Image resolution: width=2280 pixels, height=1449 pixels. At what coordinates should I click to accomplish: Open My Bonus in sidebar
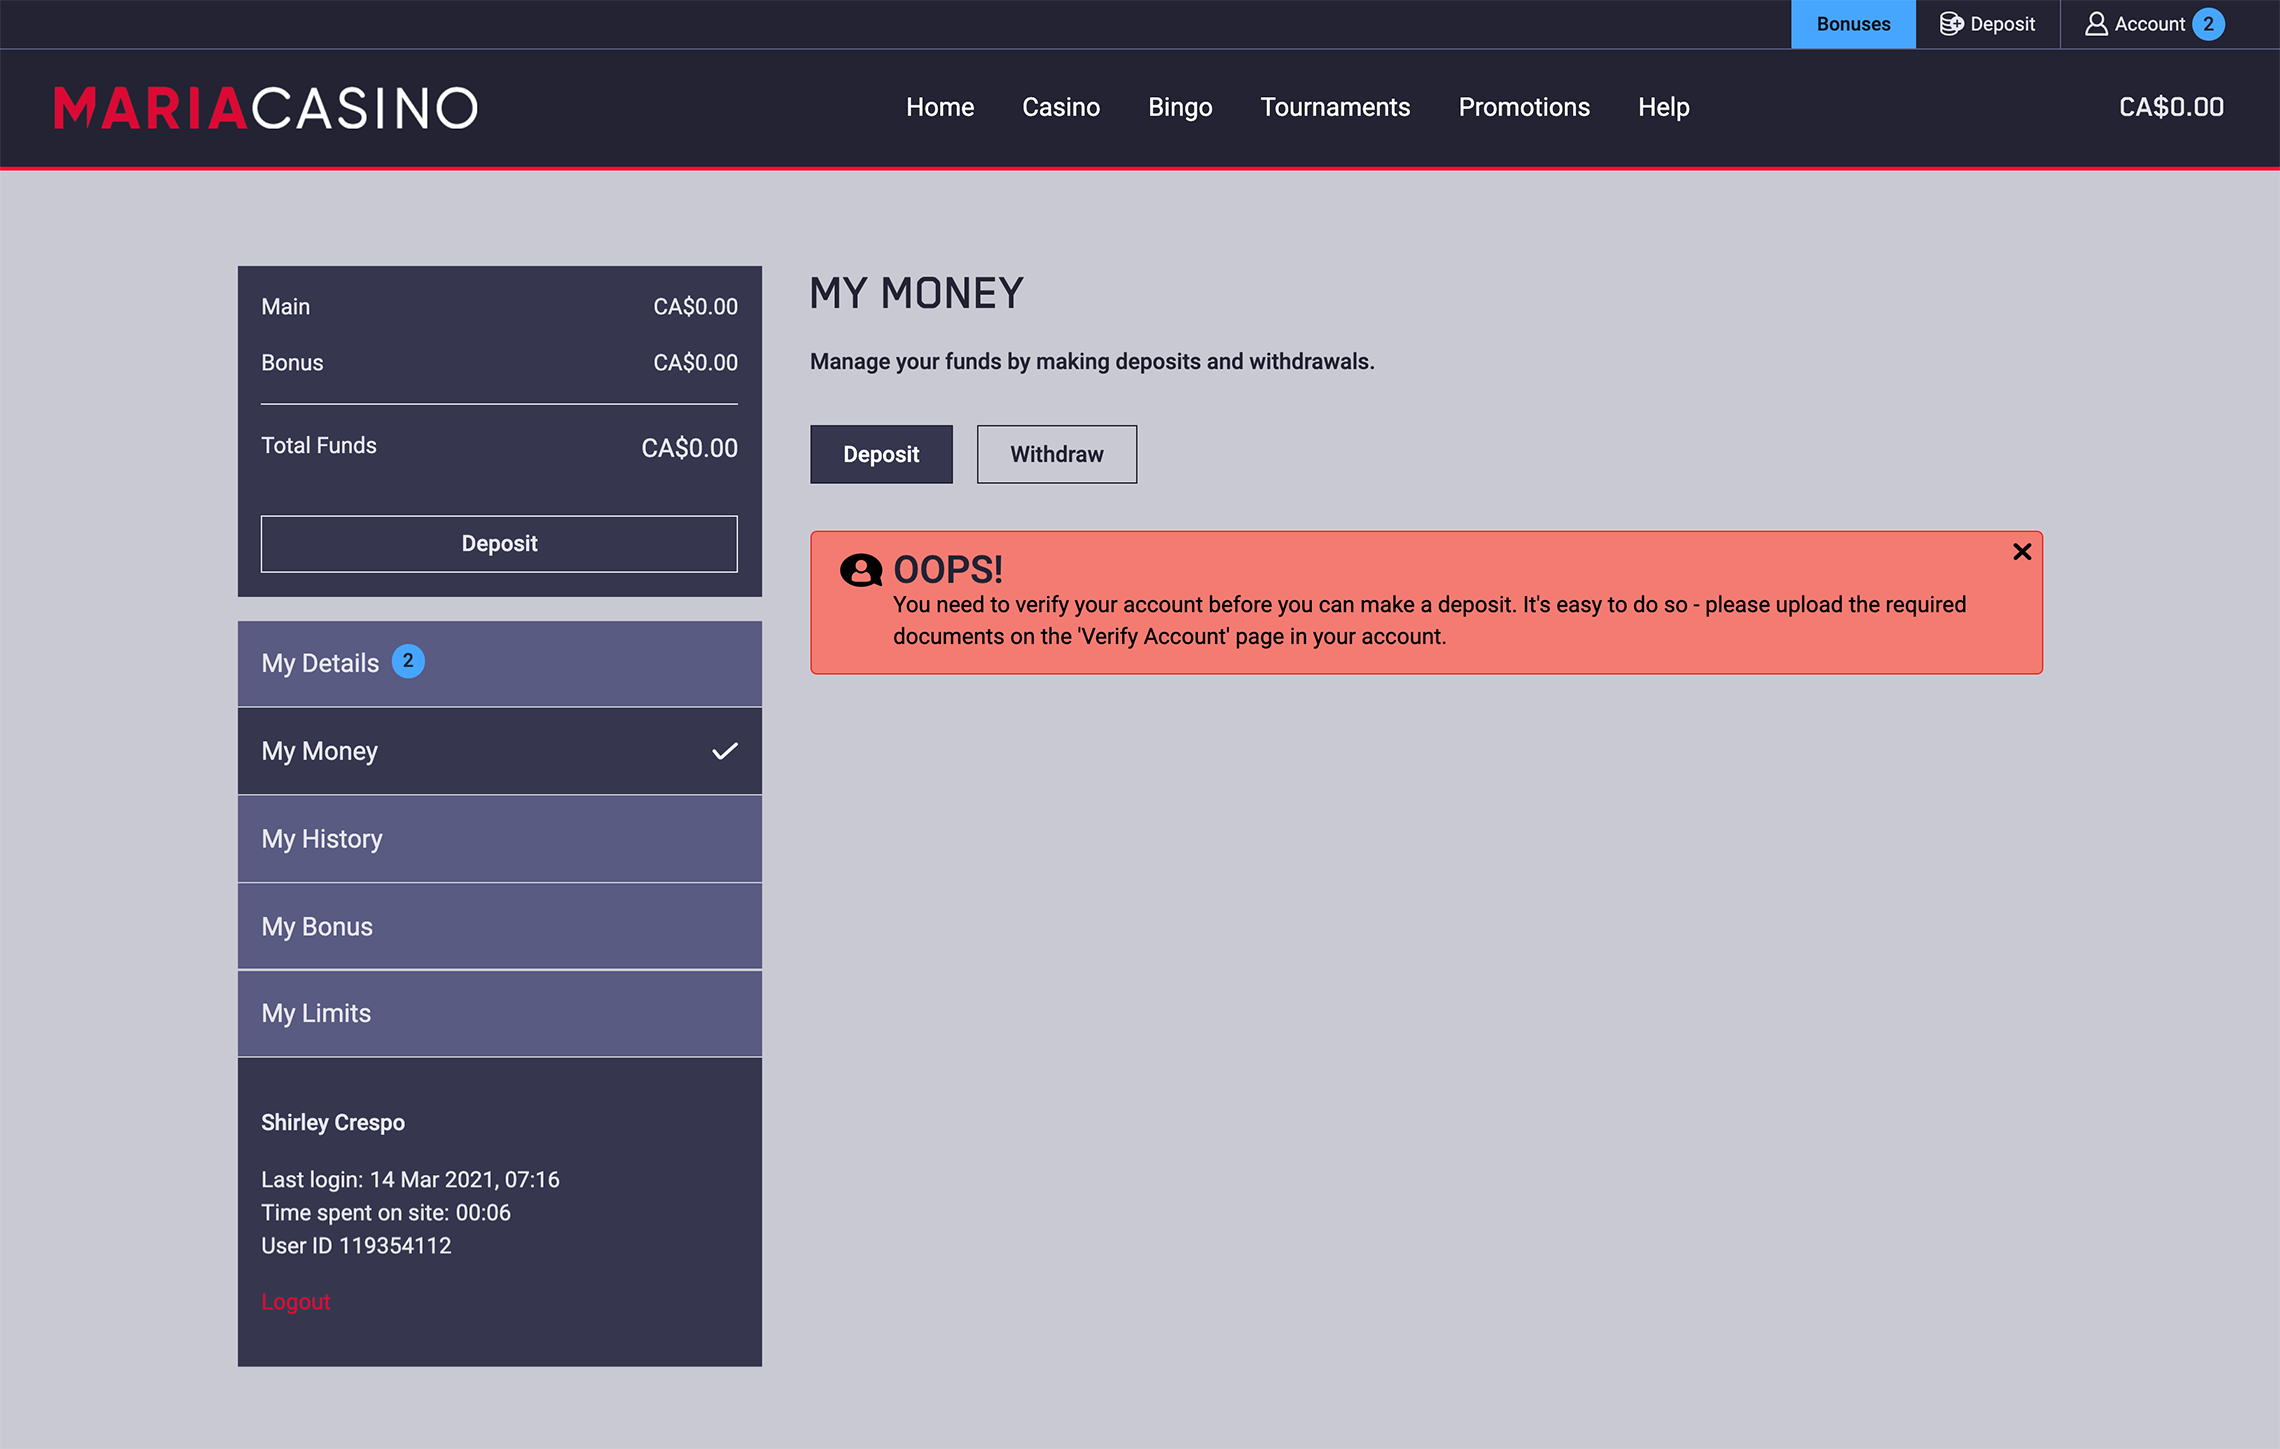499,926
